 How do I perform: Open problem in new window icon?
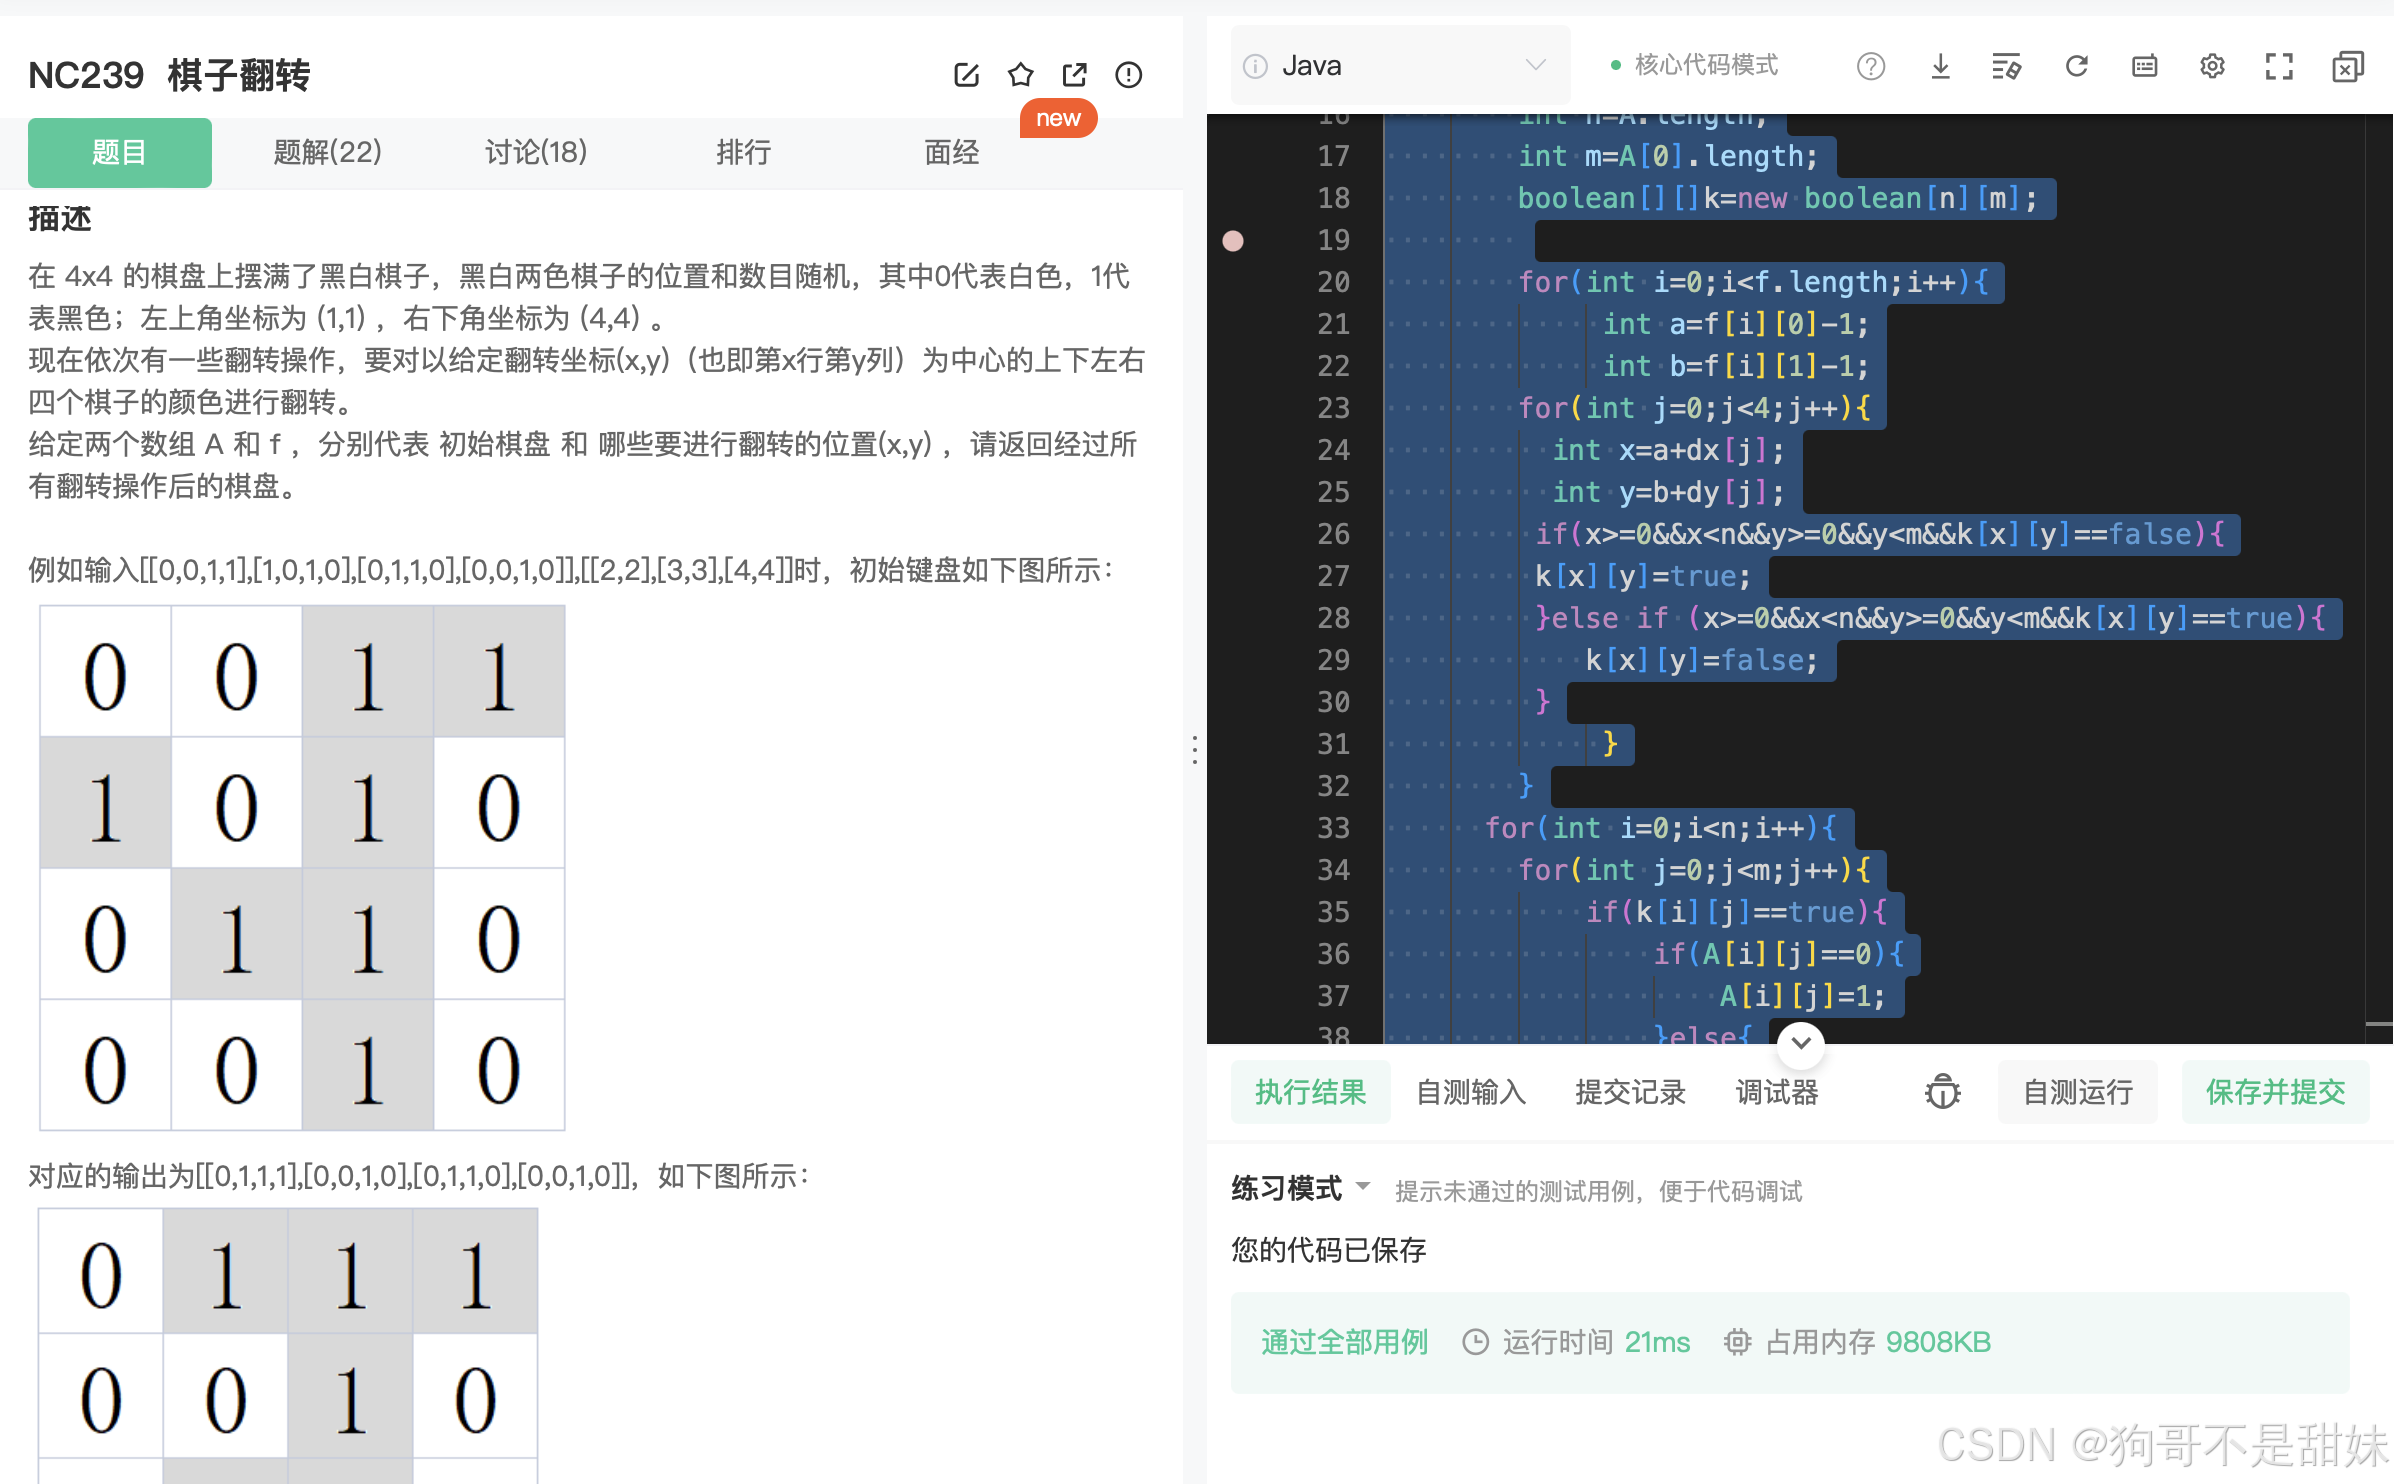point(1074,75)
